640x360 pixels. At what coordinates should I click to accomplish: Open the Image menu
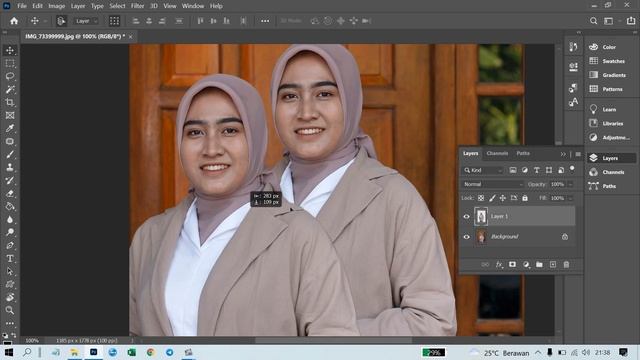click(56, 6)
